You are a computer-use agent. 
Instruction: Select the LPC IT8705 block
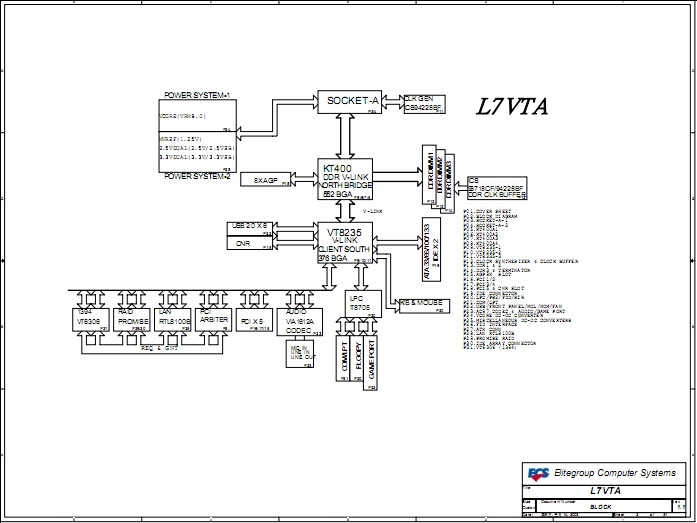point(363,303)
